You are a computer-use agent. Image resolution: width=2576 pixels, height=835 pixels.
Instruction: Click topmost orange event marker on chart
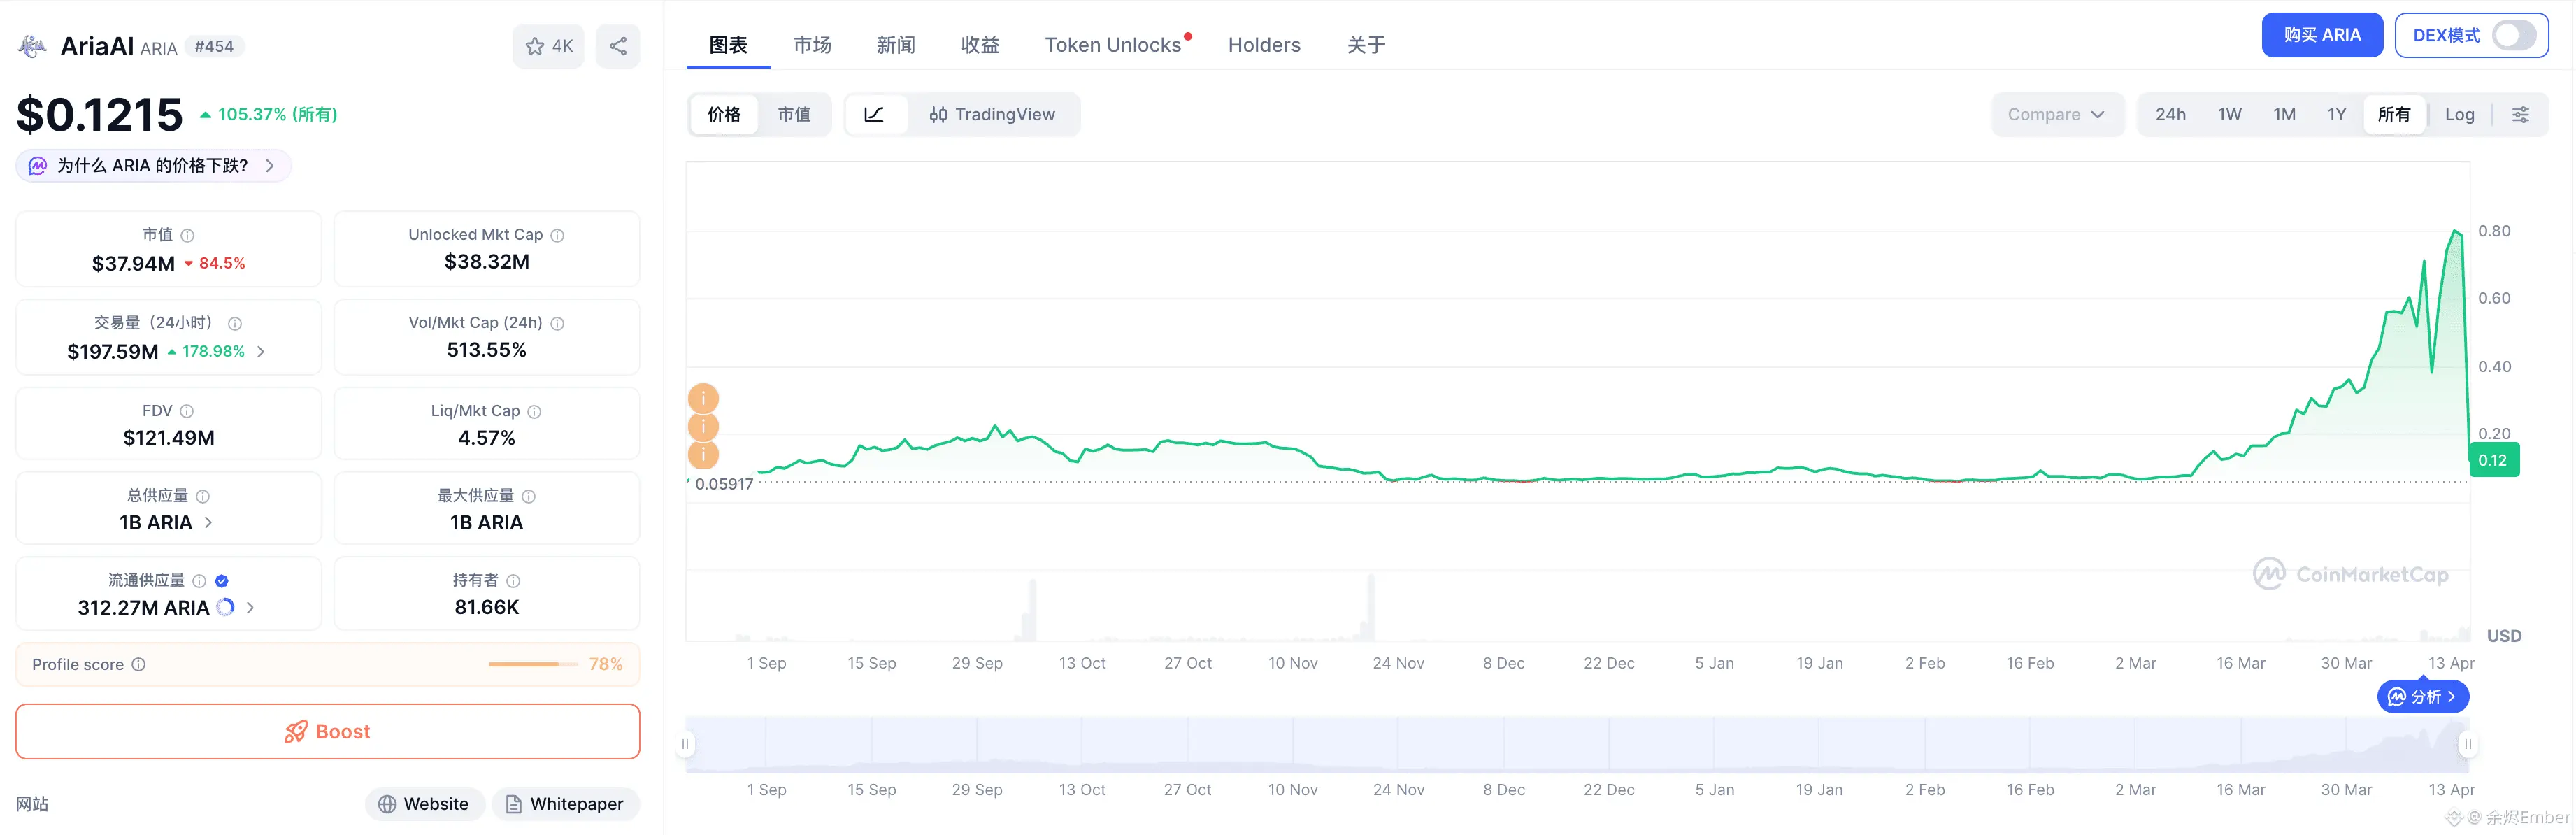click(x=703, y=398)
